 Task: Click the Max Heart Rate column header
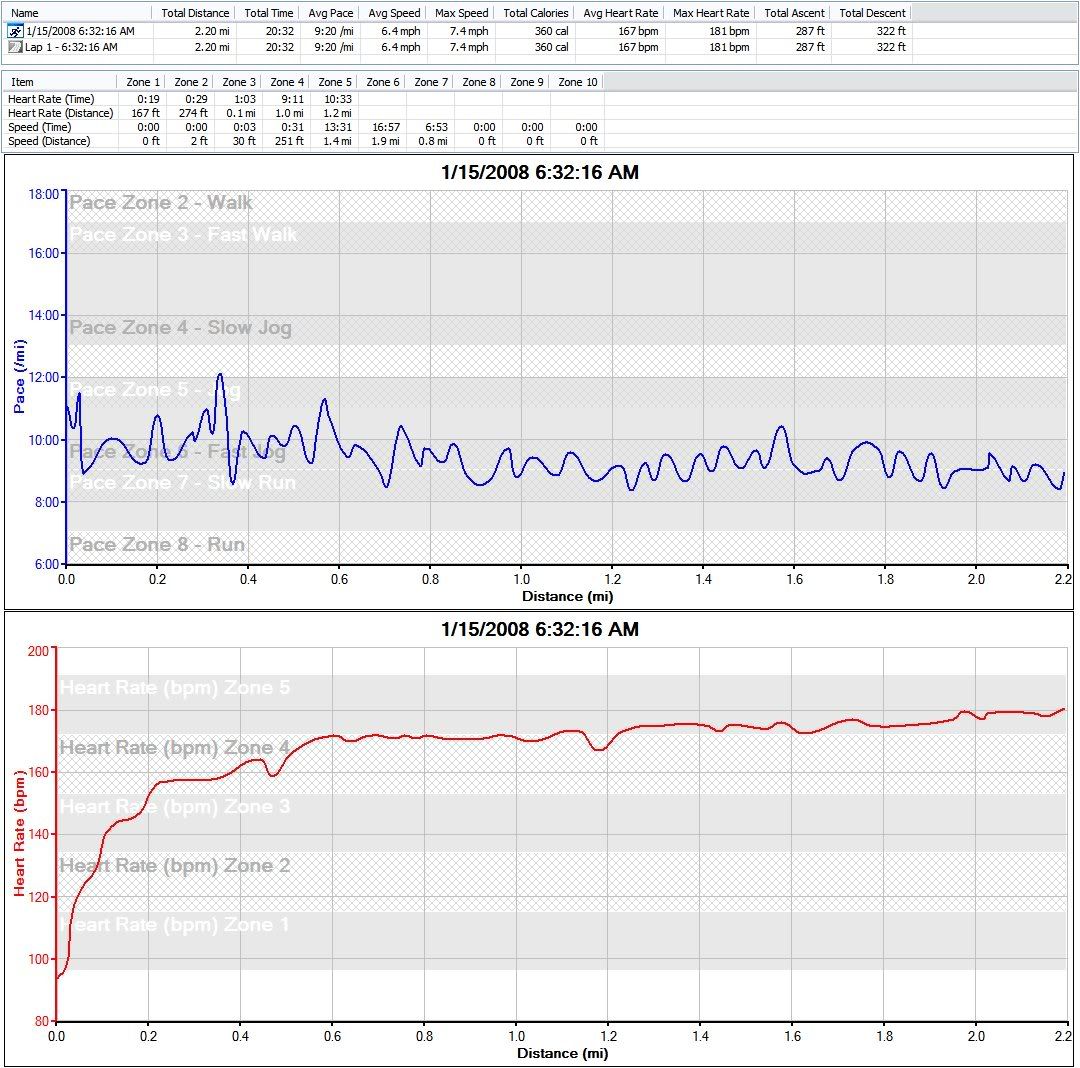click(711, 13)
